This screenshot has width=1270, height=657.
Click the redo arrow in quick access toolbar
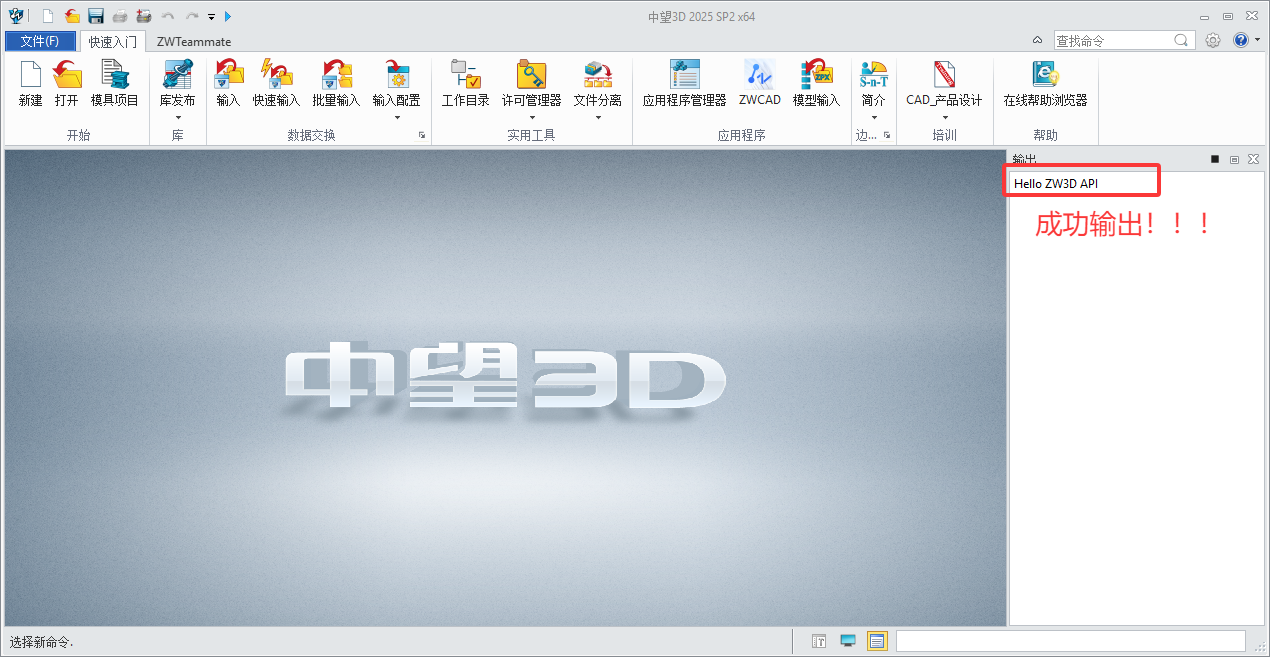coord(192,16)
